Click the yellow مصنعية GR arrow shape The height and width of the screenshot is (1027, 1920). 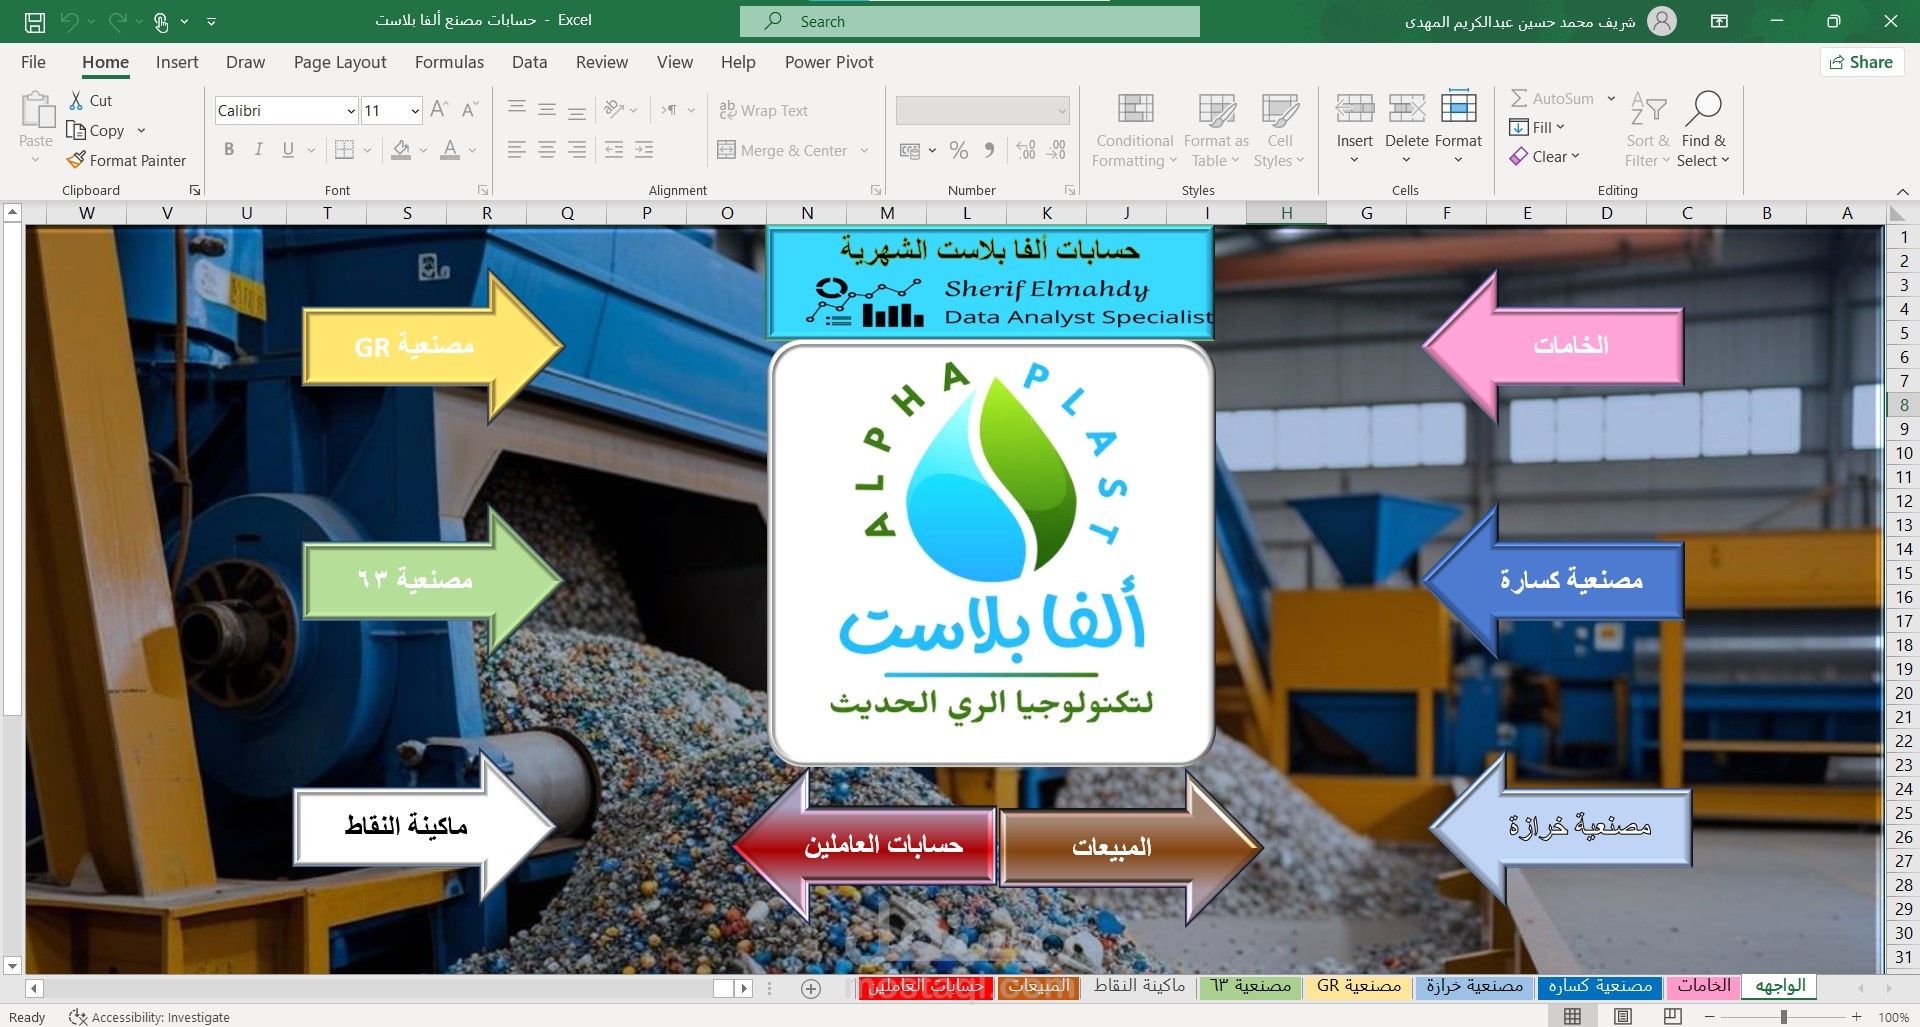tap(433, 346)
